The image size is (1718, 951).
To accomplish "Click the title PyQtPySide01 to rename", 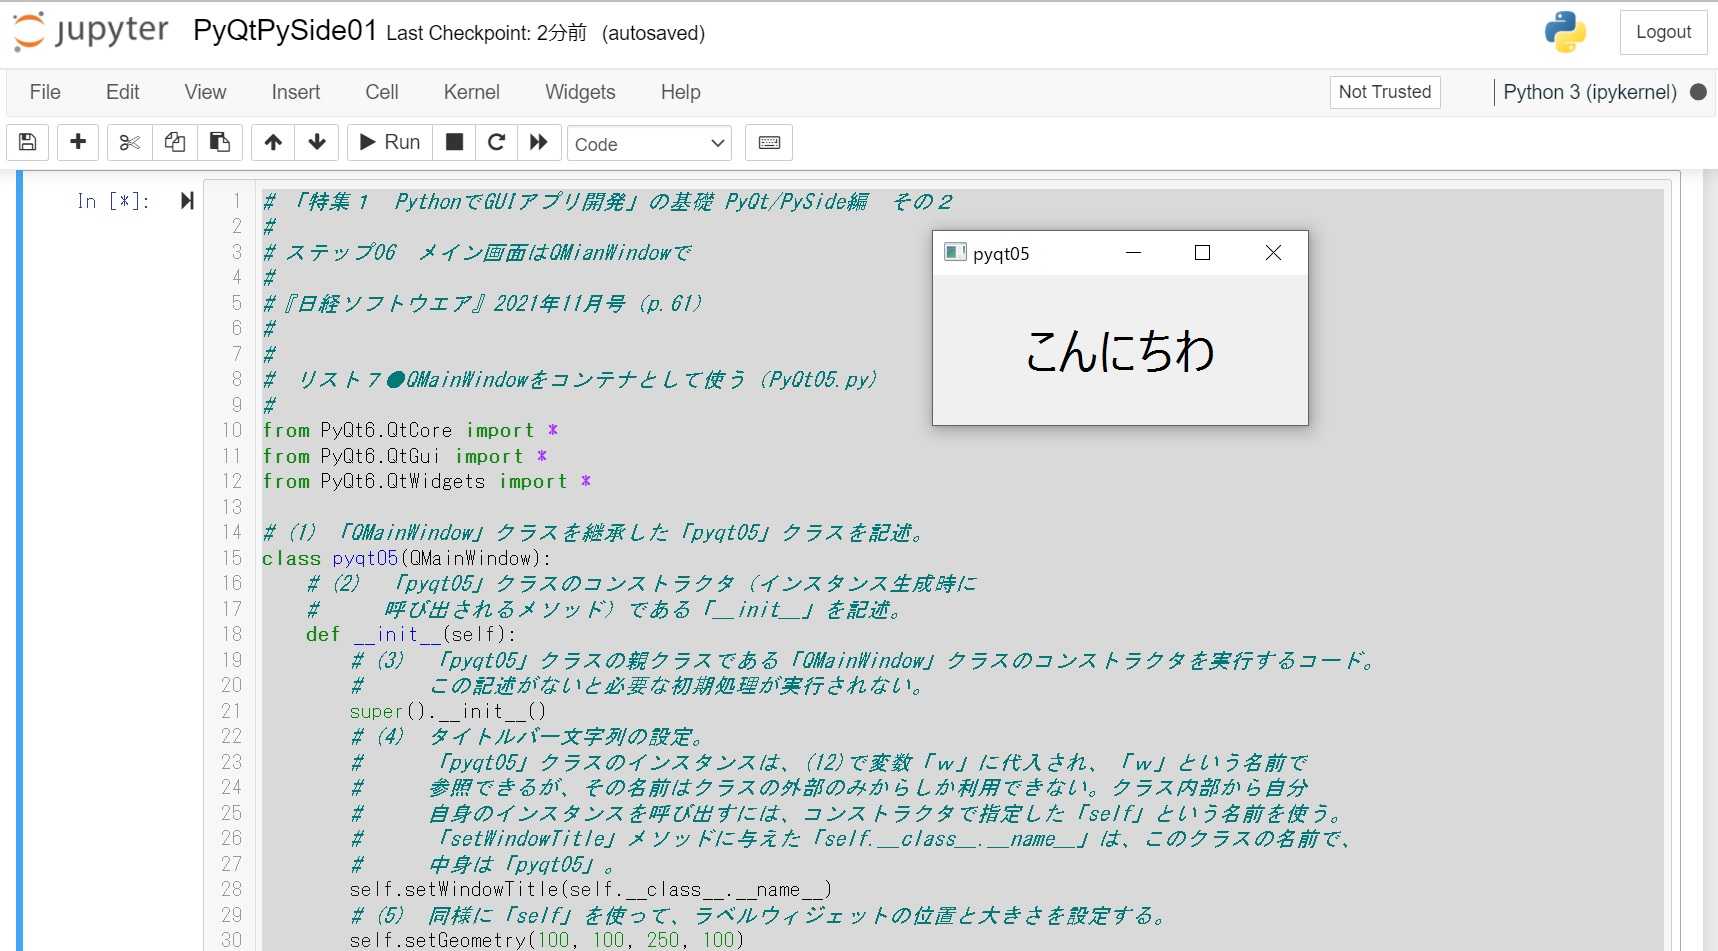I will click(x=283, y=31).
